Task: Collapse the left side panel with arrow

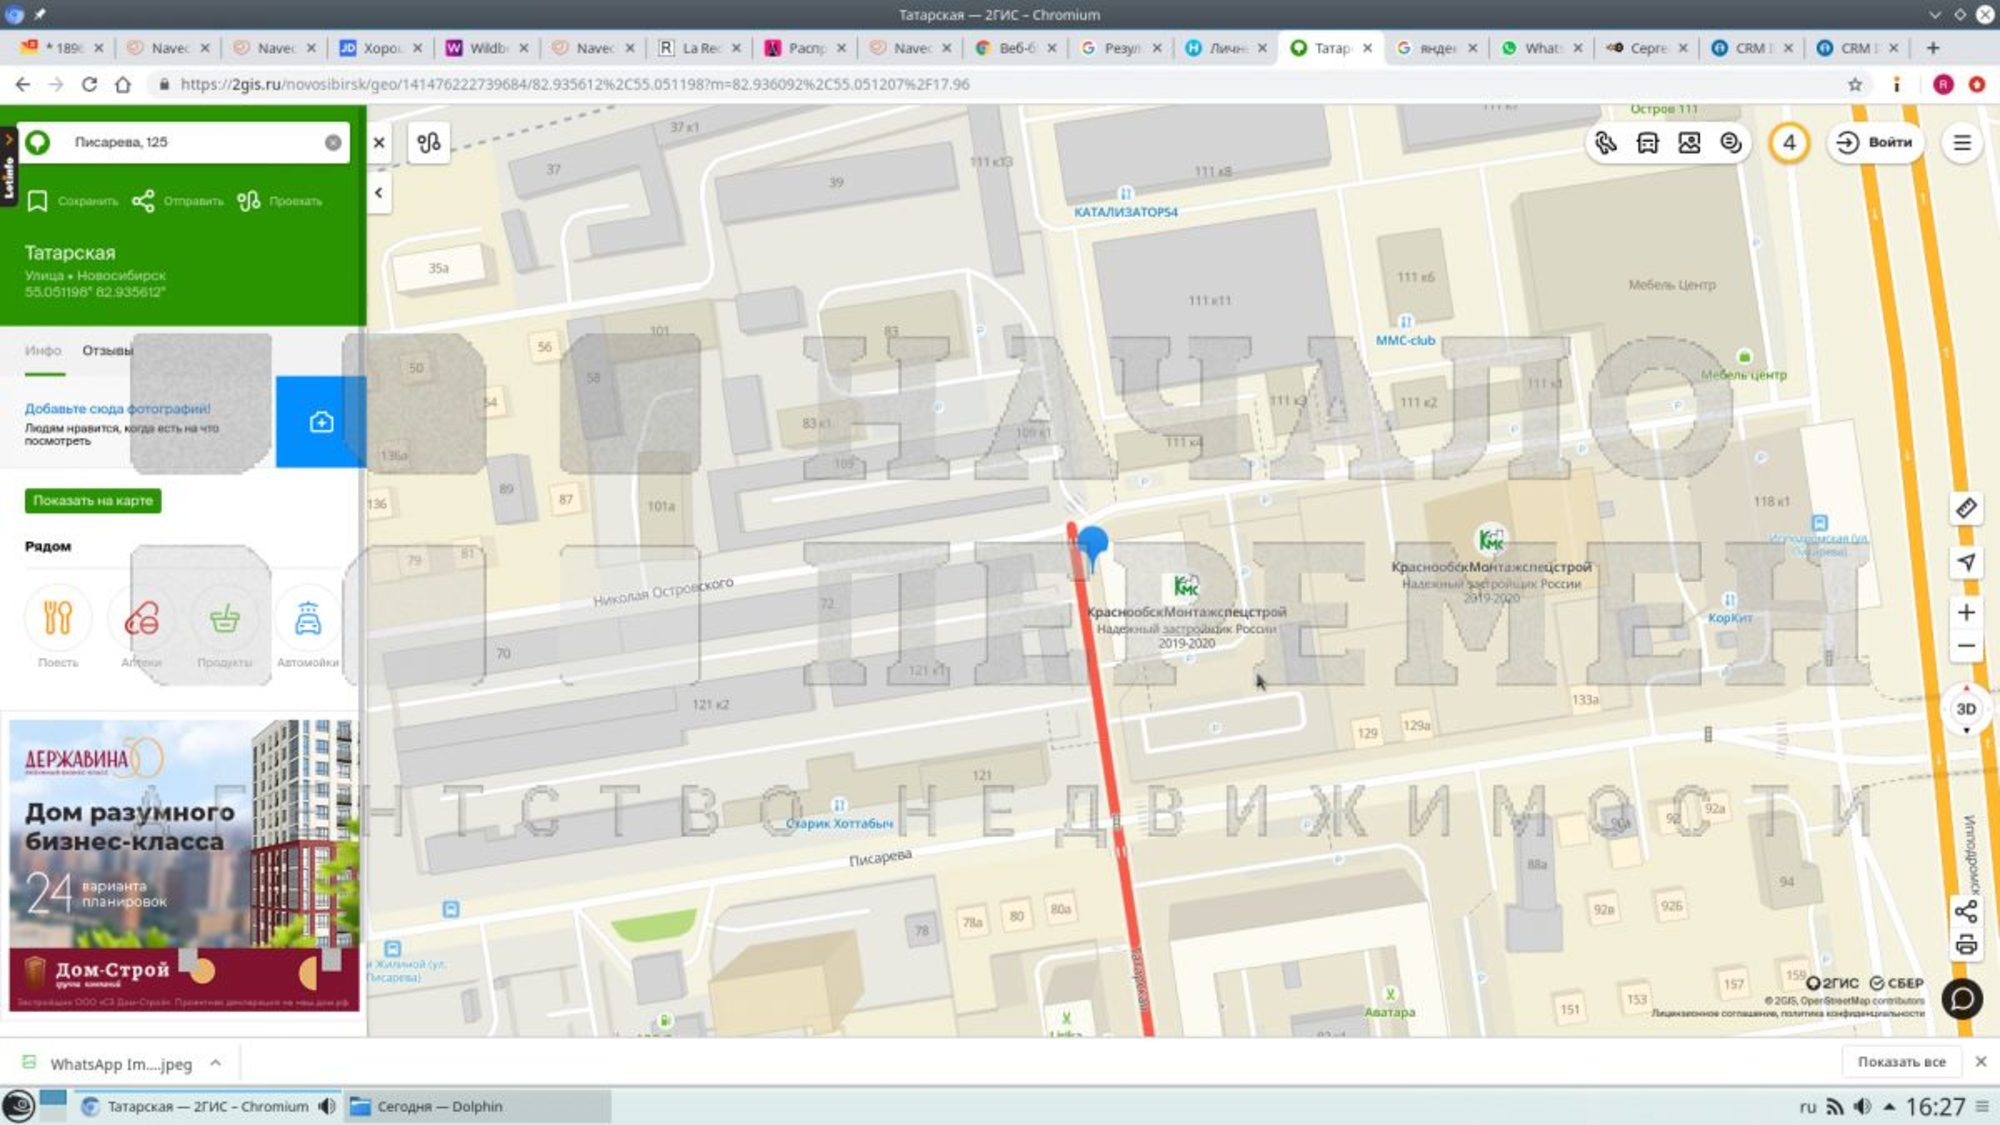Action: pos(379,192)
